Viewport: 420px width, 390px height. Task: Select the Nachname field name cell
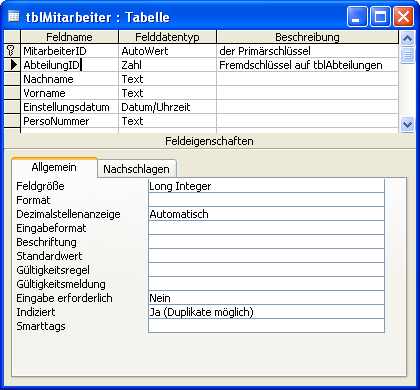pyautogui.click(x=69, y=79)
